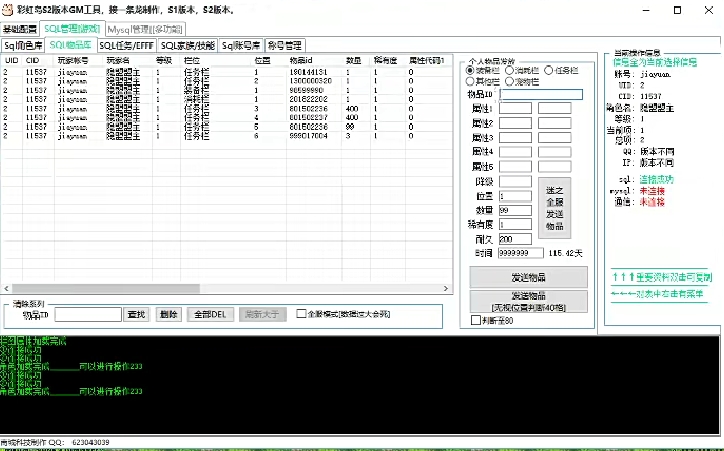This screenshot has height=451, width=724.
Task: Click the left arrow of table scrollbar
Action: tap(6, 288)
